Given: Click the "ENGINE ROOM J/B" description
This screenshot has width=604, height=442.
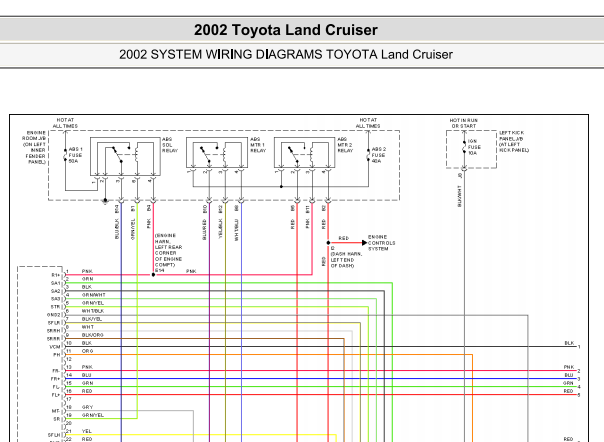Looking at the screenshot, I should (x=35, y=147).
